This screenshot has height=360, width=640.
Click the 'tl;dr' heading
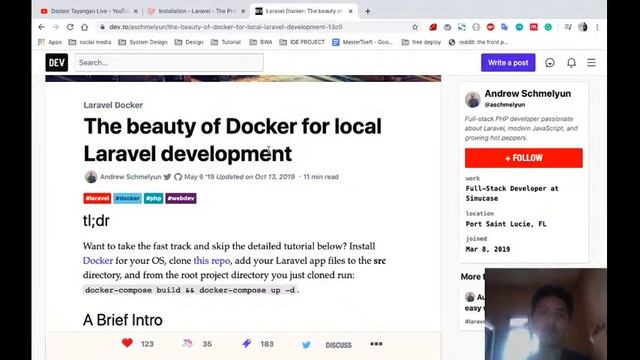coord(96,220)
